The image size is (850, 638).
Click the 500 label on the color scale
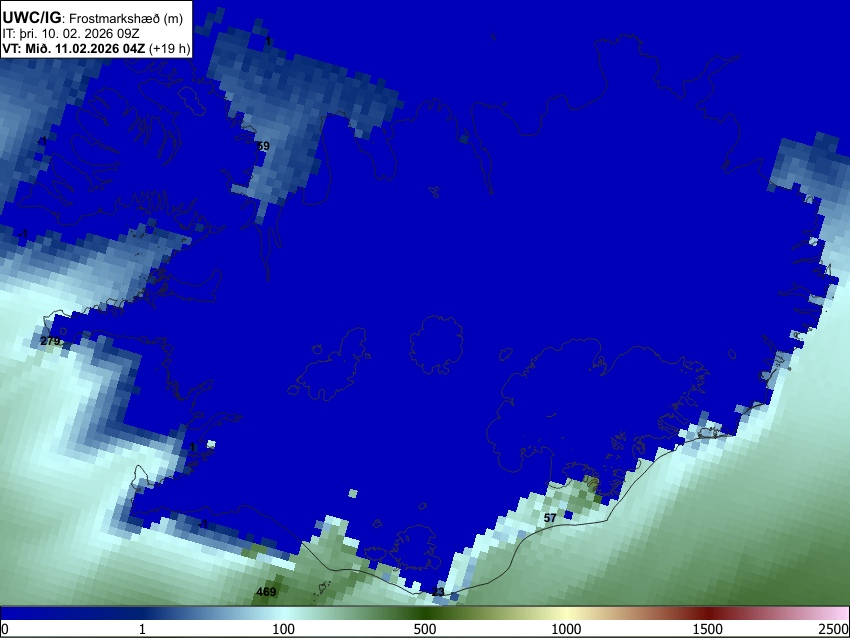pos(424,629)
